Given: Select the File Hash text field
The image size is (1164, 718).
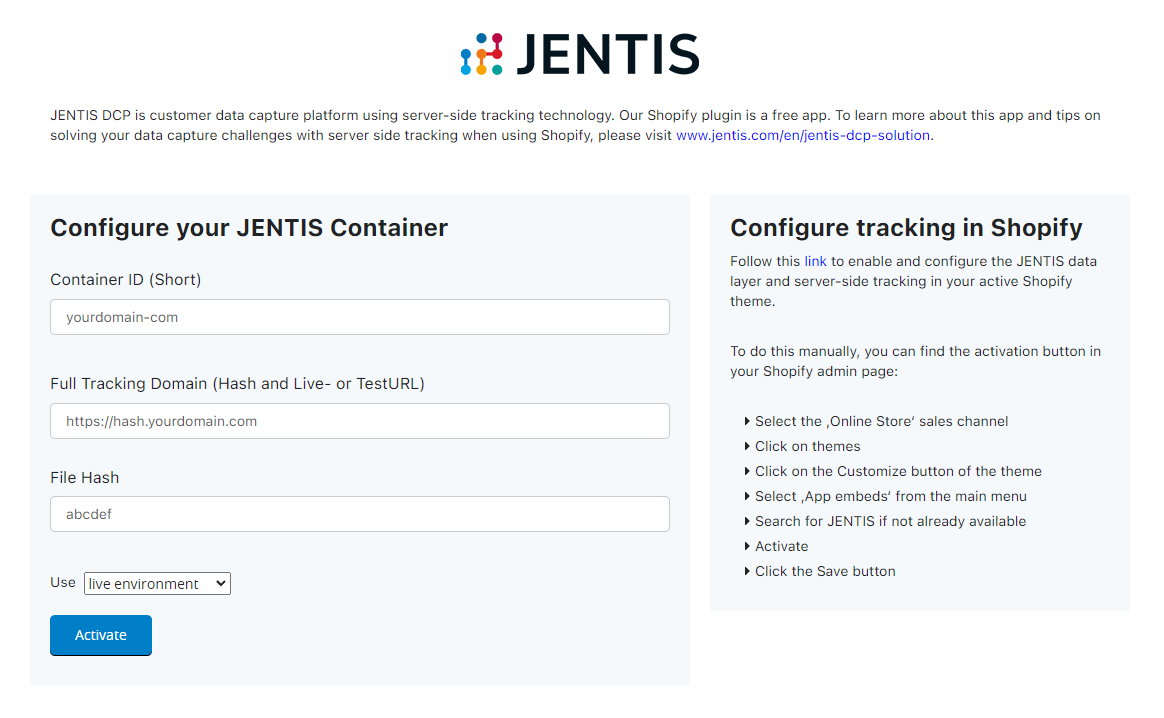Looking at the screenshot, I should [360, 514].
